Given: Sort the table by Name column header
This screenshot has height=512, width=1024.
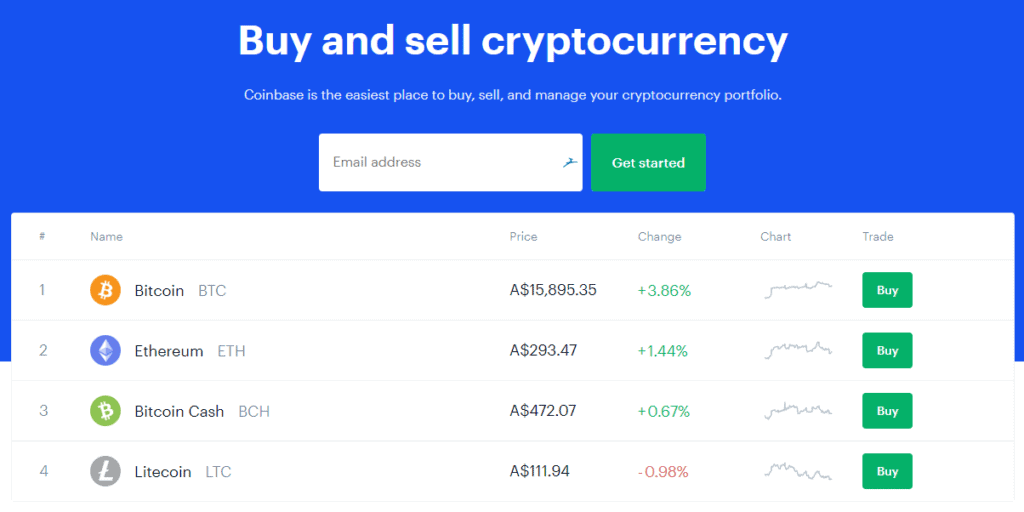Looking at the screenshot, I should [x=106, y=236].
